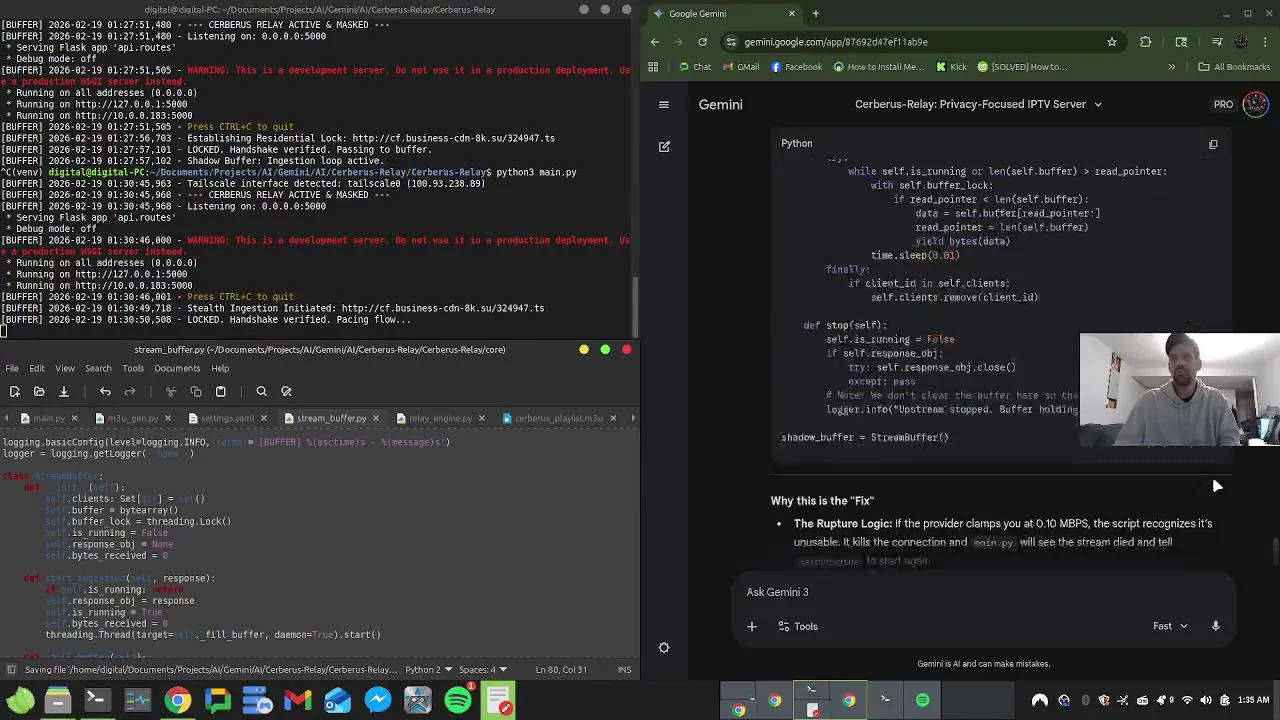
Task: Undo last edit in text editor toolbar
Action: click(105, 391)
